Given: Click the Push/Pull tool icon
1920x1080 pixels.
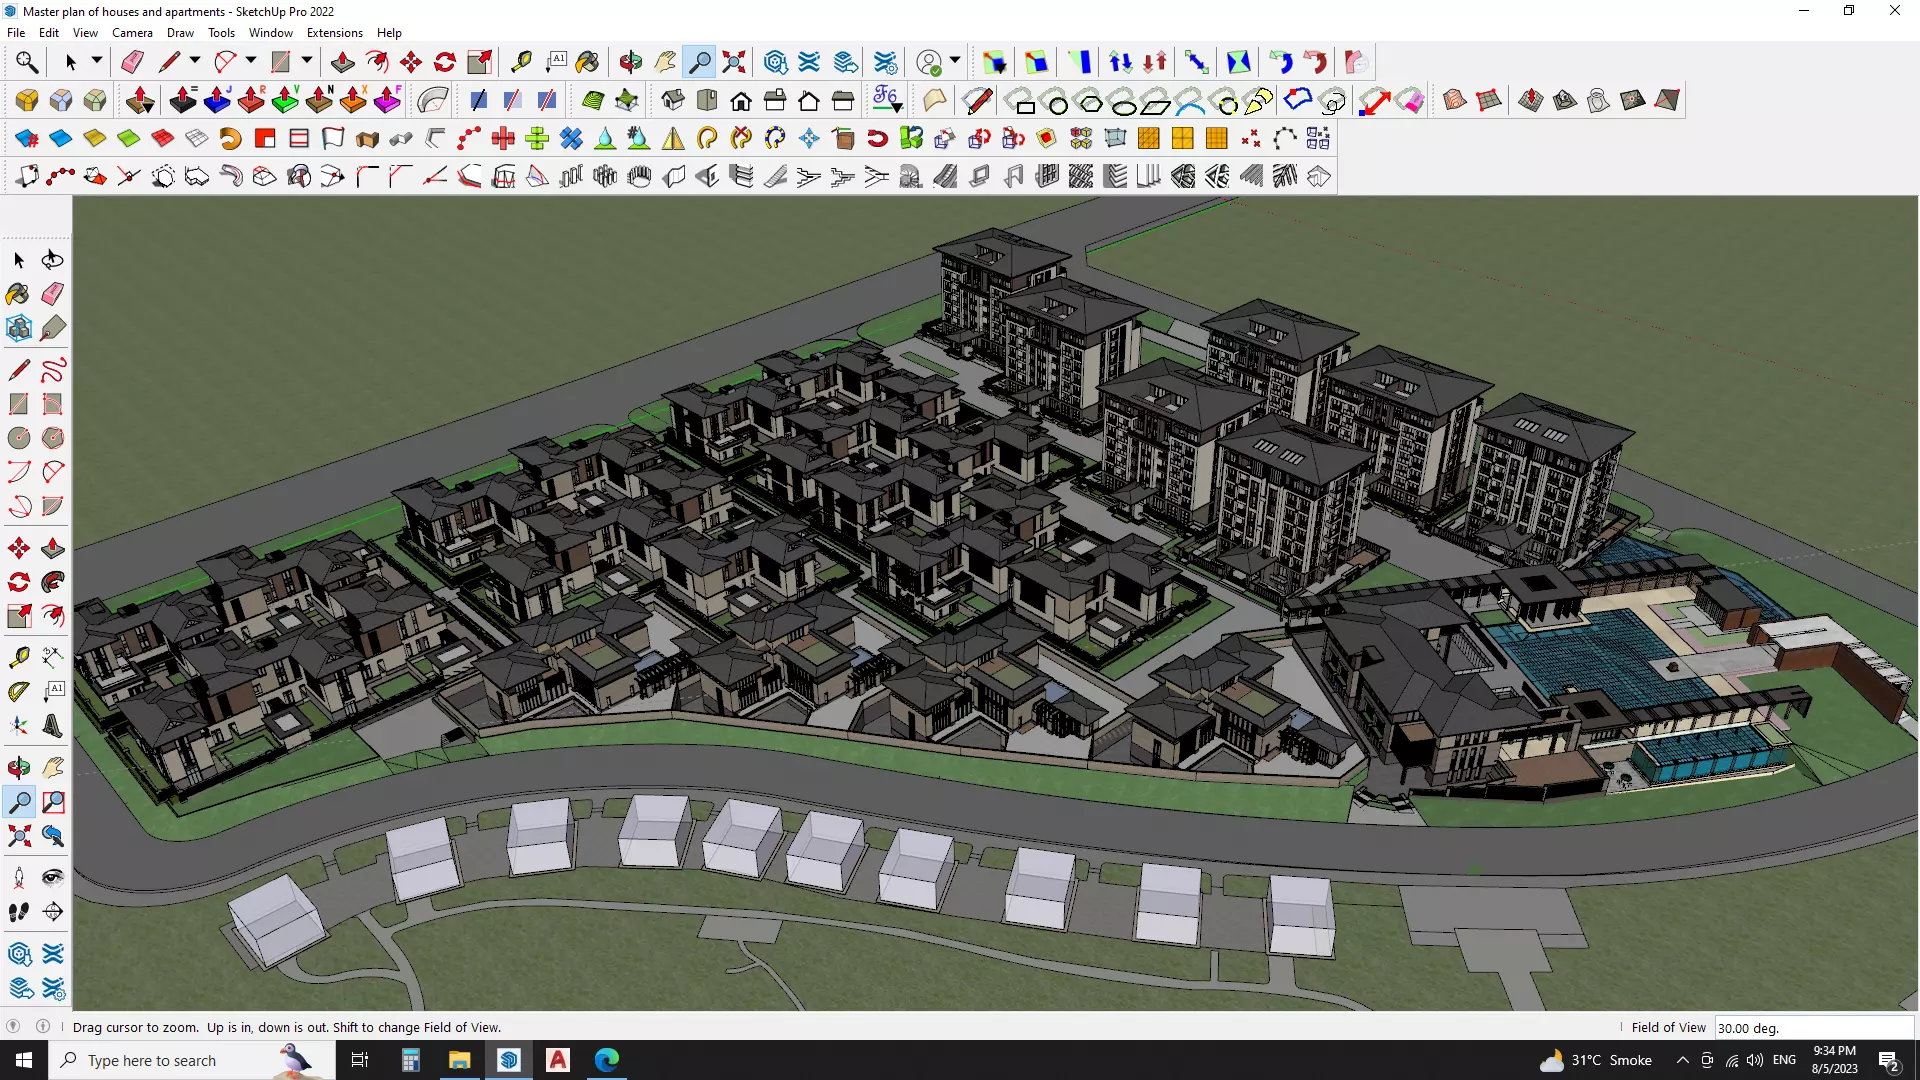Looking at the screenshot, I should click(x=342, y=62).
